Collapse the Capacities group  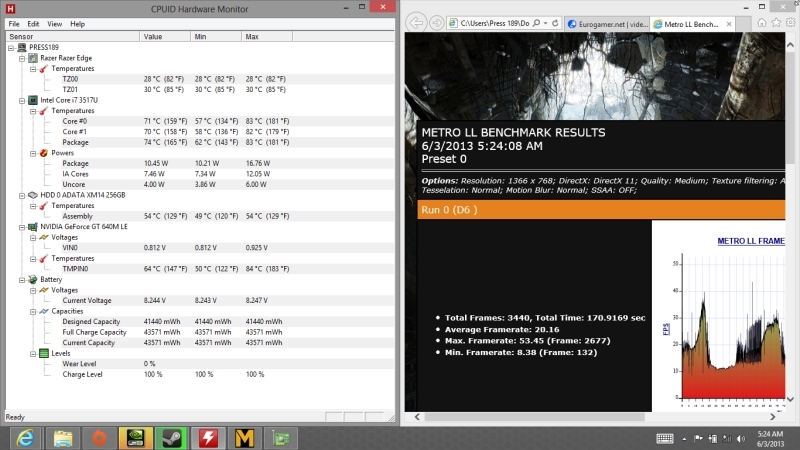tap(33, 311)
